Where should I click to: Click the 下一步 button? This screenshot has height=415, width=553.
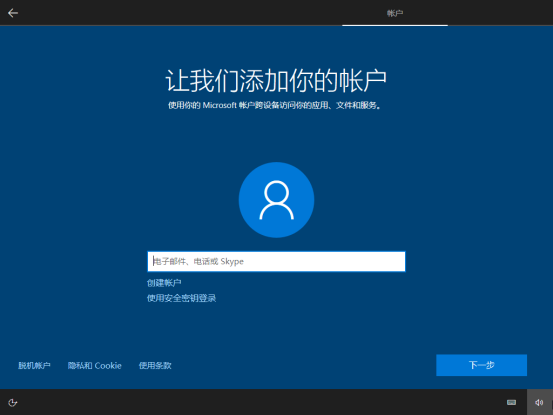coord(481,365)
